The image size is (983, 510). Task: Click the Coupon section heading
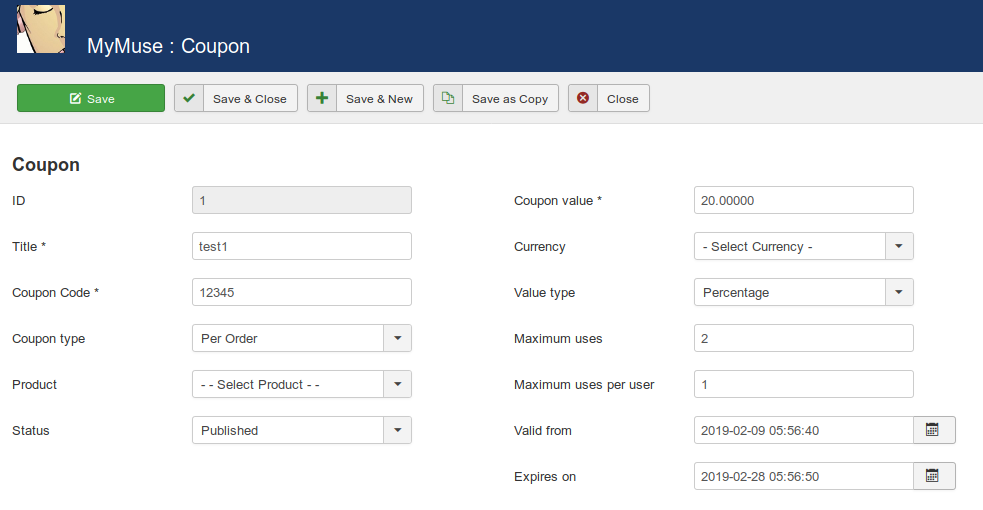pos(46,165)
